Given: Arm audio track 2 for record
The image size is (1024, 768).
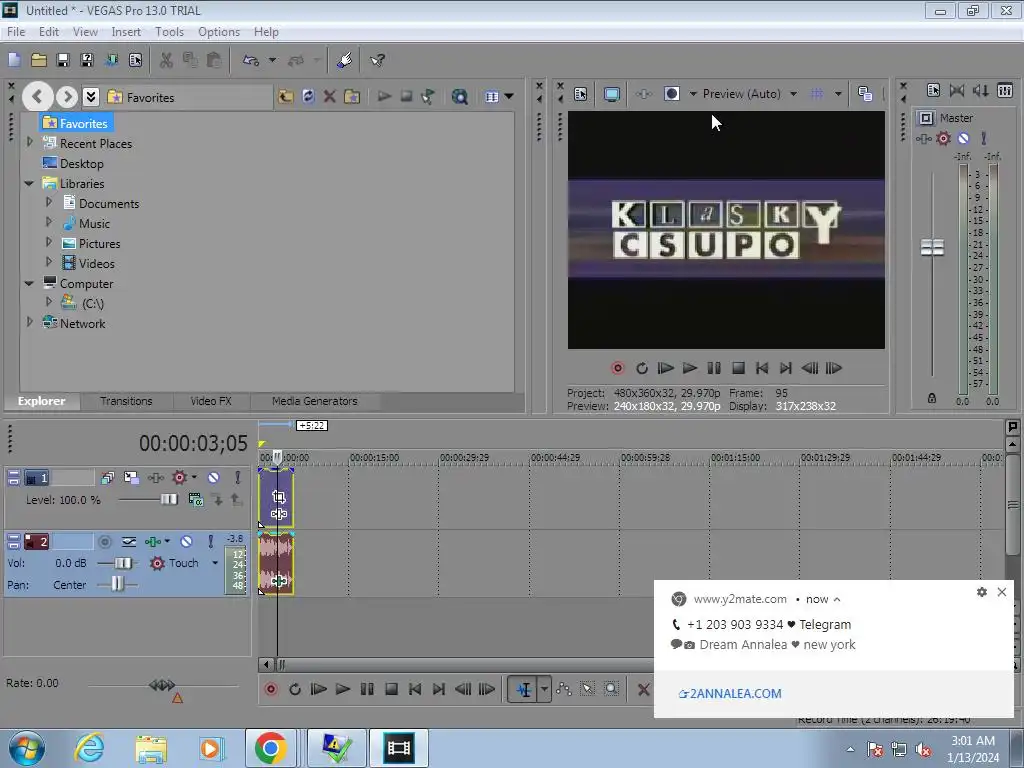Looking at the screenshot, I should [104, 541].
